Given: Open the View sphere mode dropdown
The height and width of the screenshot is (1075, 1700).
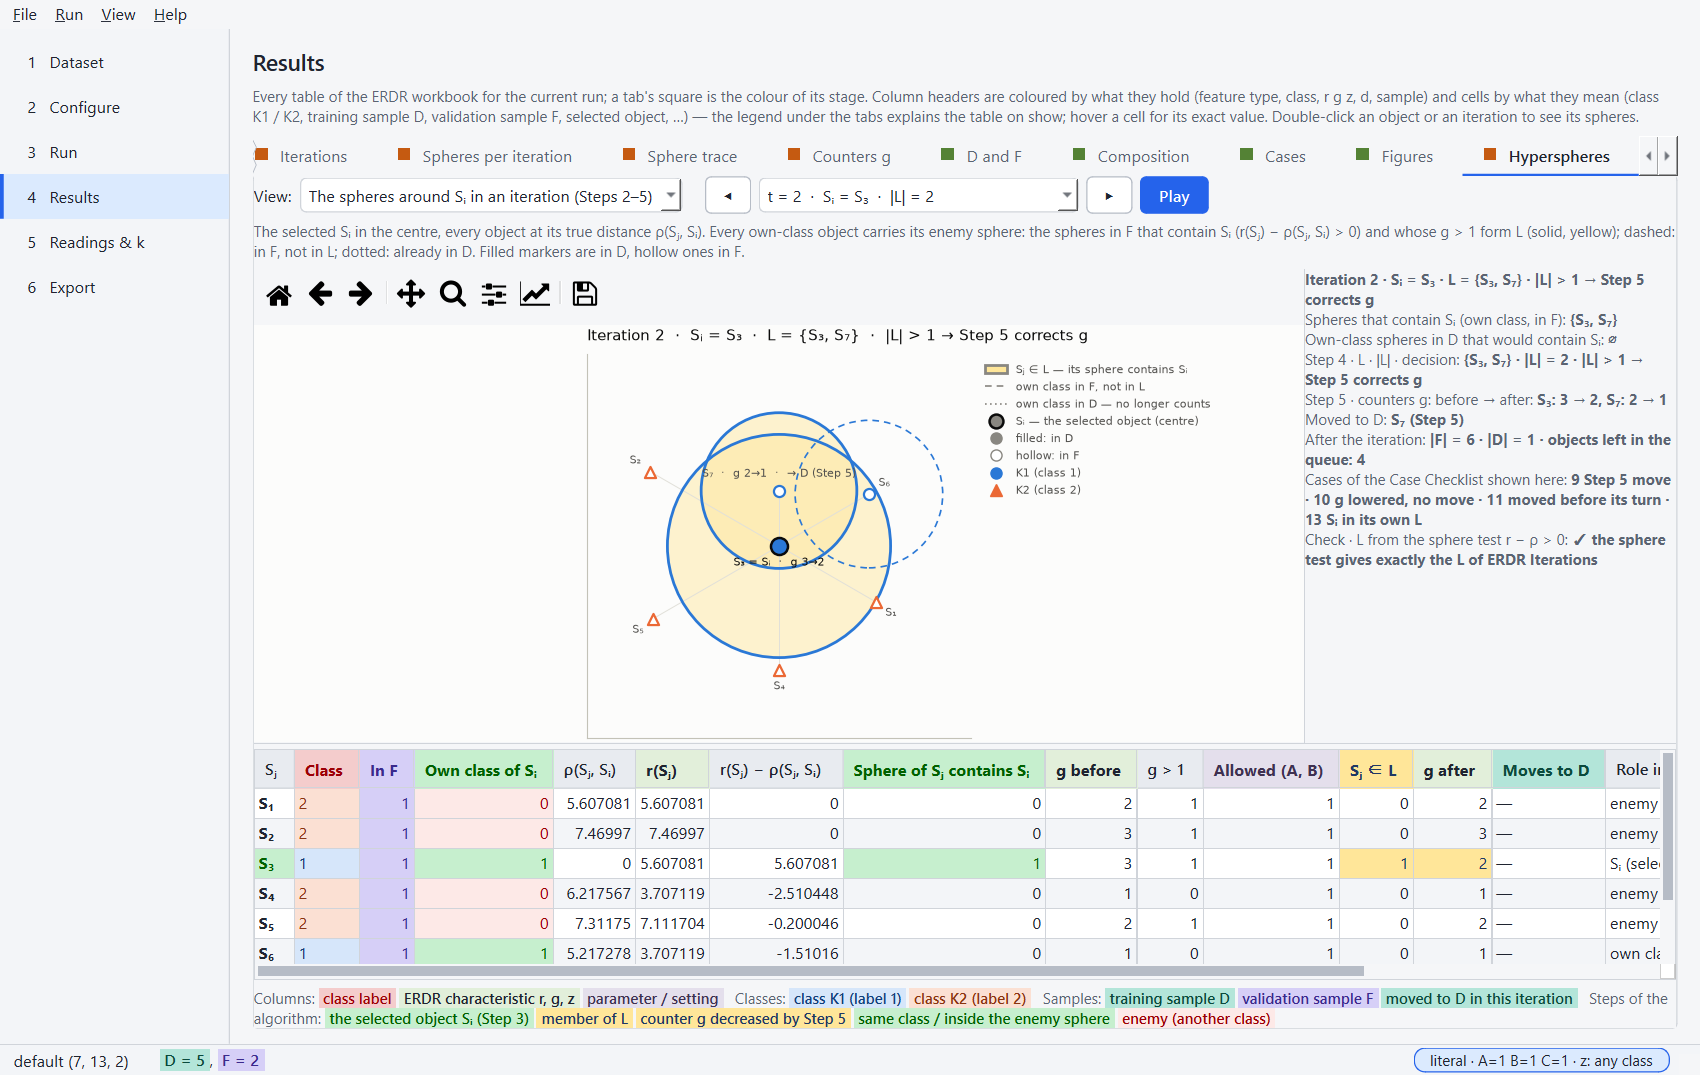Looking at the screenshot, I should tap(490, 196).
